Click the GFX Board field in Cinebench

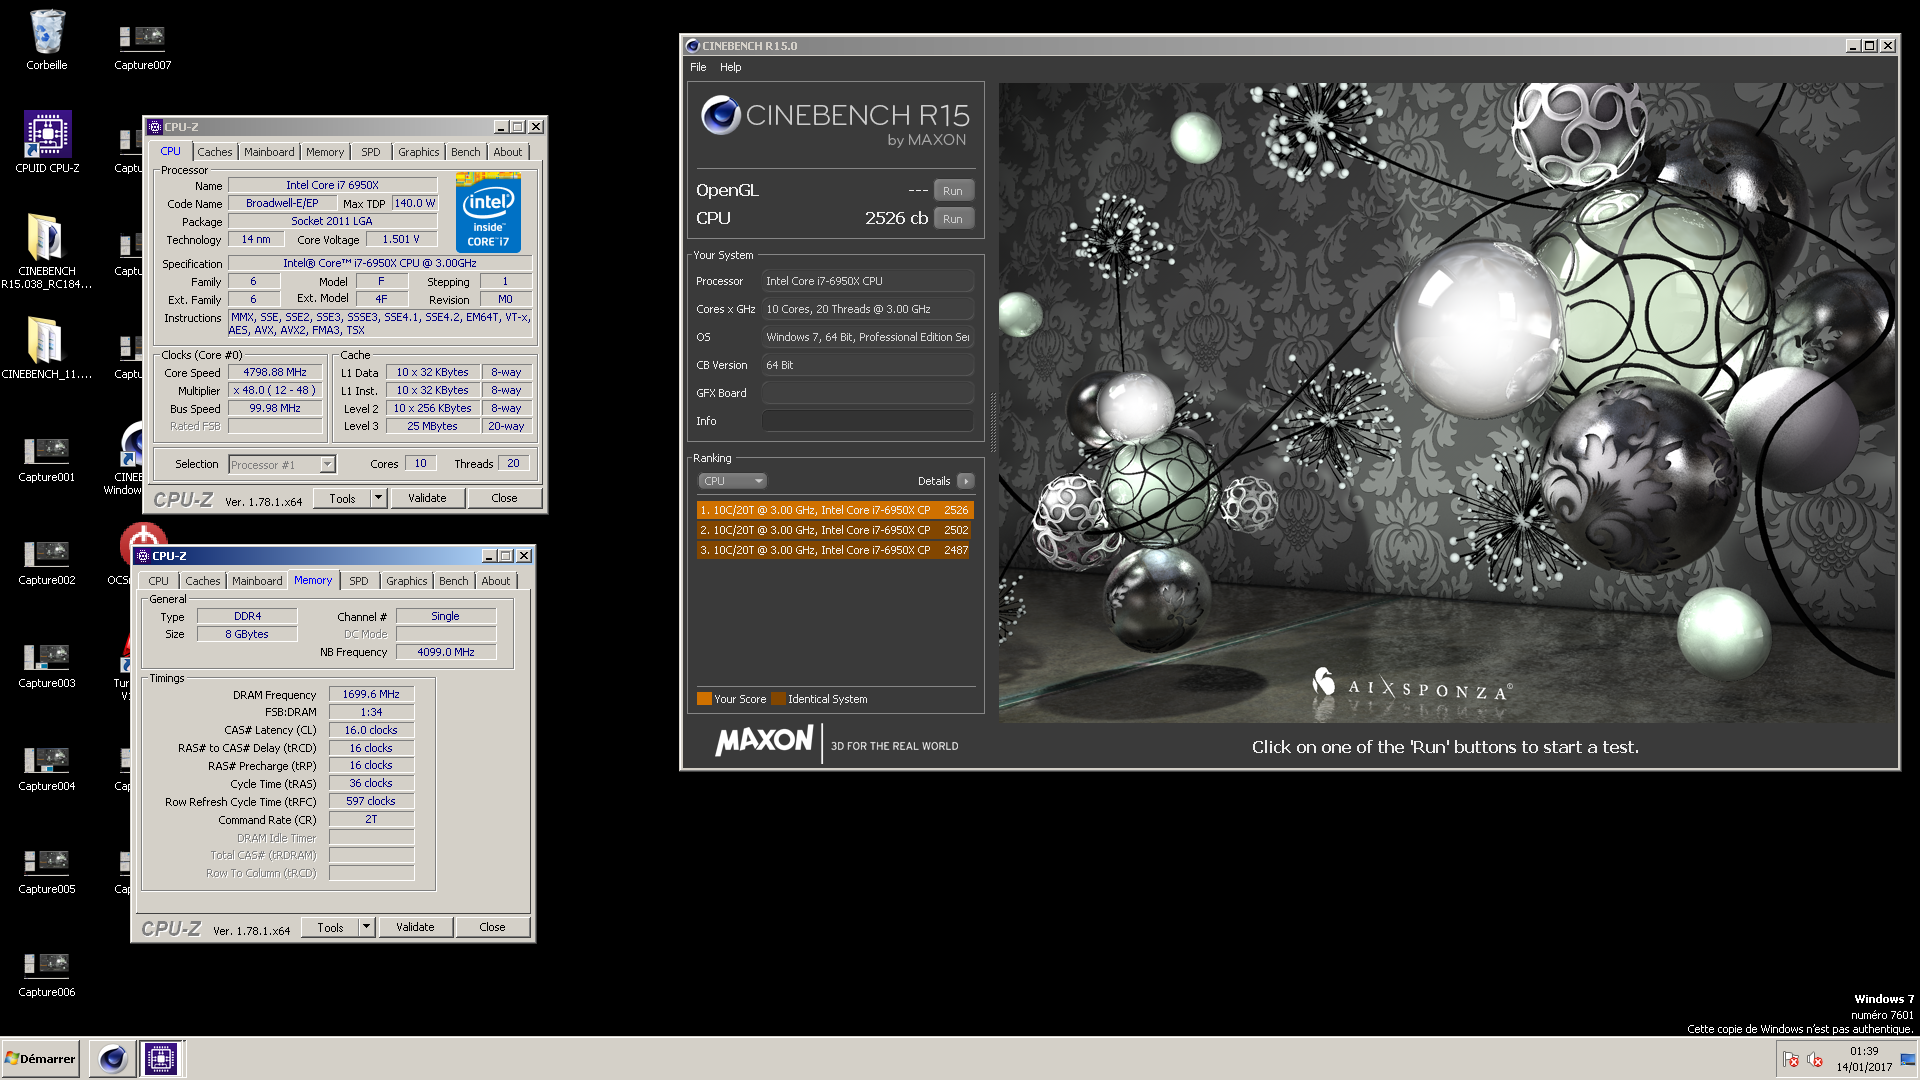(867, 393)
